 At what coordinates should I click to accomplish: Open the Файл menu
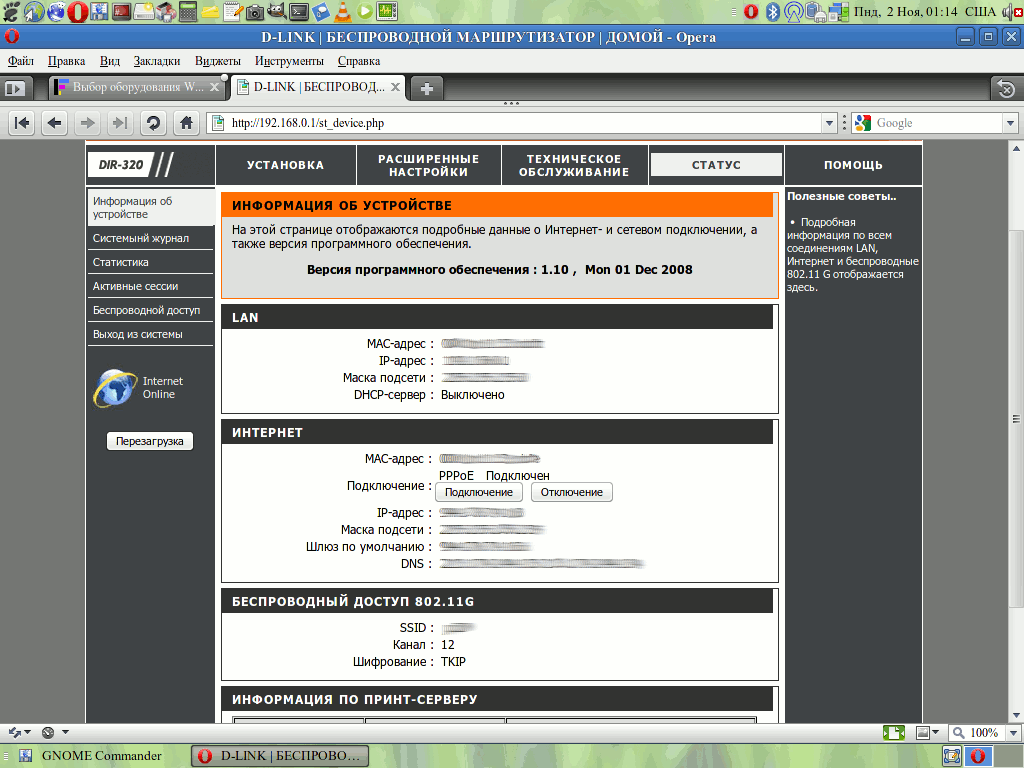pos(21,61)
